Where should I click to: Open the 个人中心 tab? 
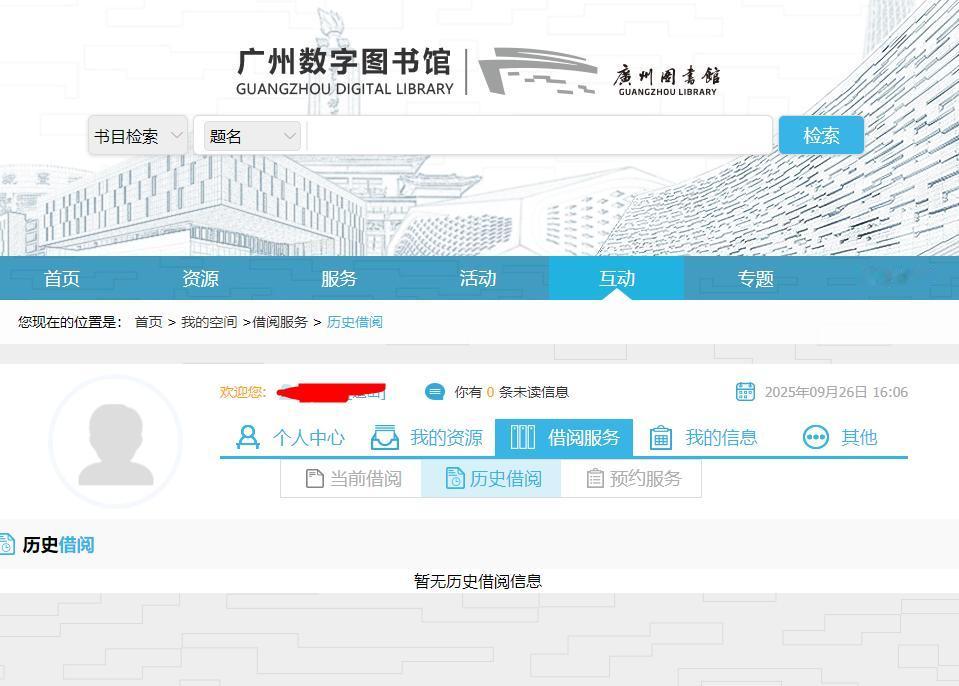coord(291,438)
